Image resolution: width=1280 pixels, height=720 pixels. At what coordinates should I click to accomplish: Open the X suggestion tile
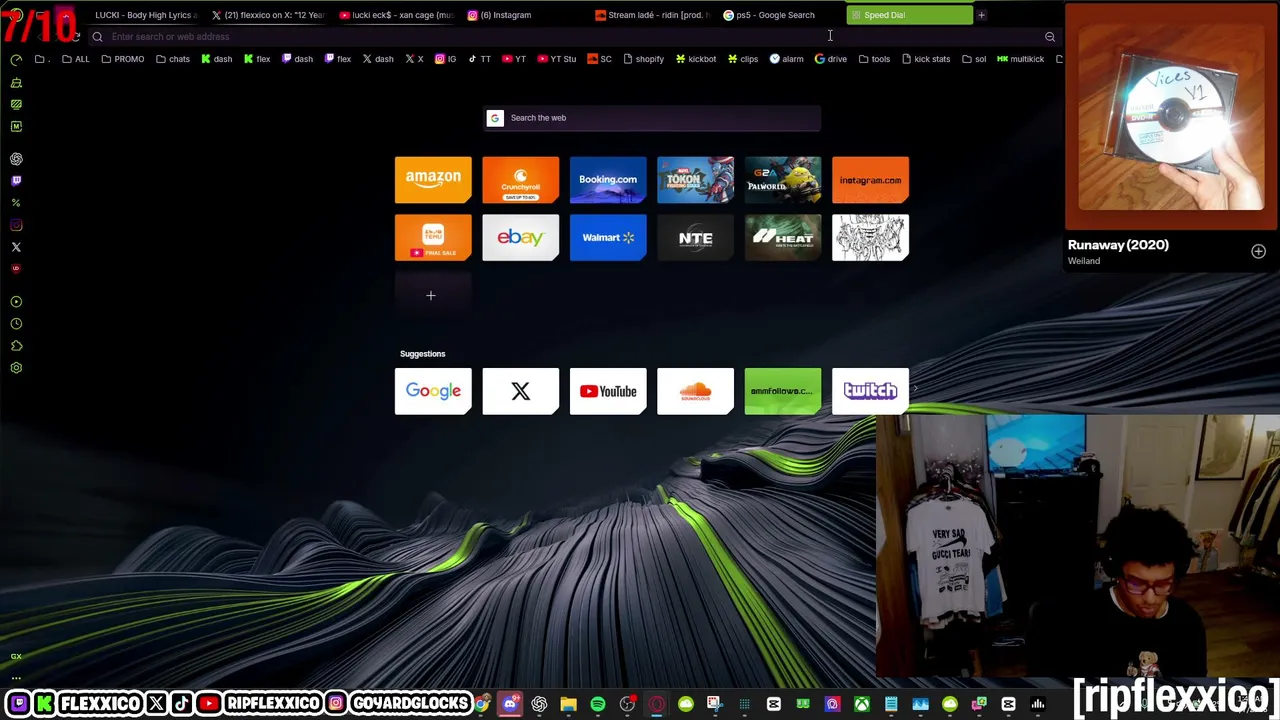pos(520,391)
